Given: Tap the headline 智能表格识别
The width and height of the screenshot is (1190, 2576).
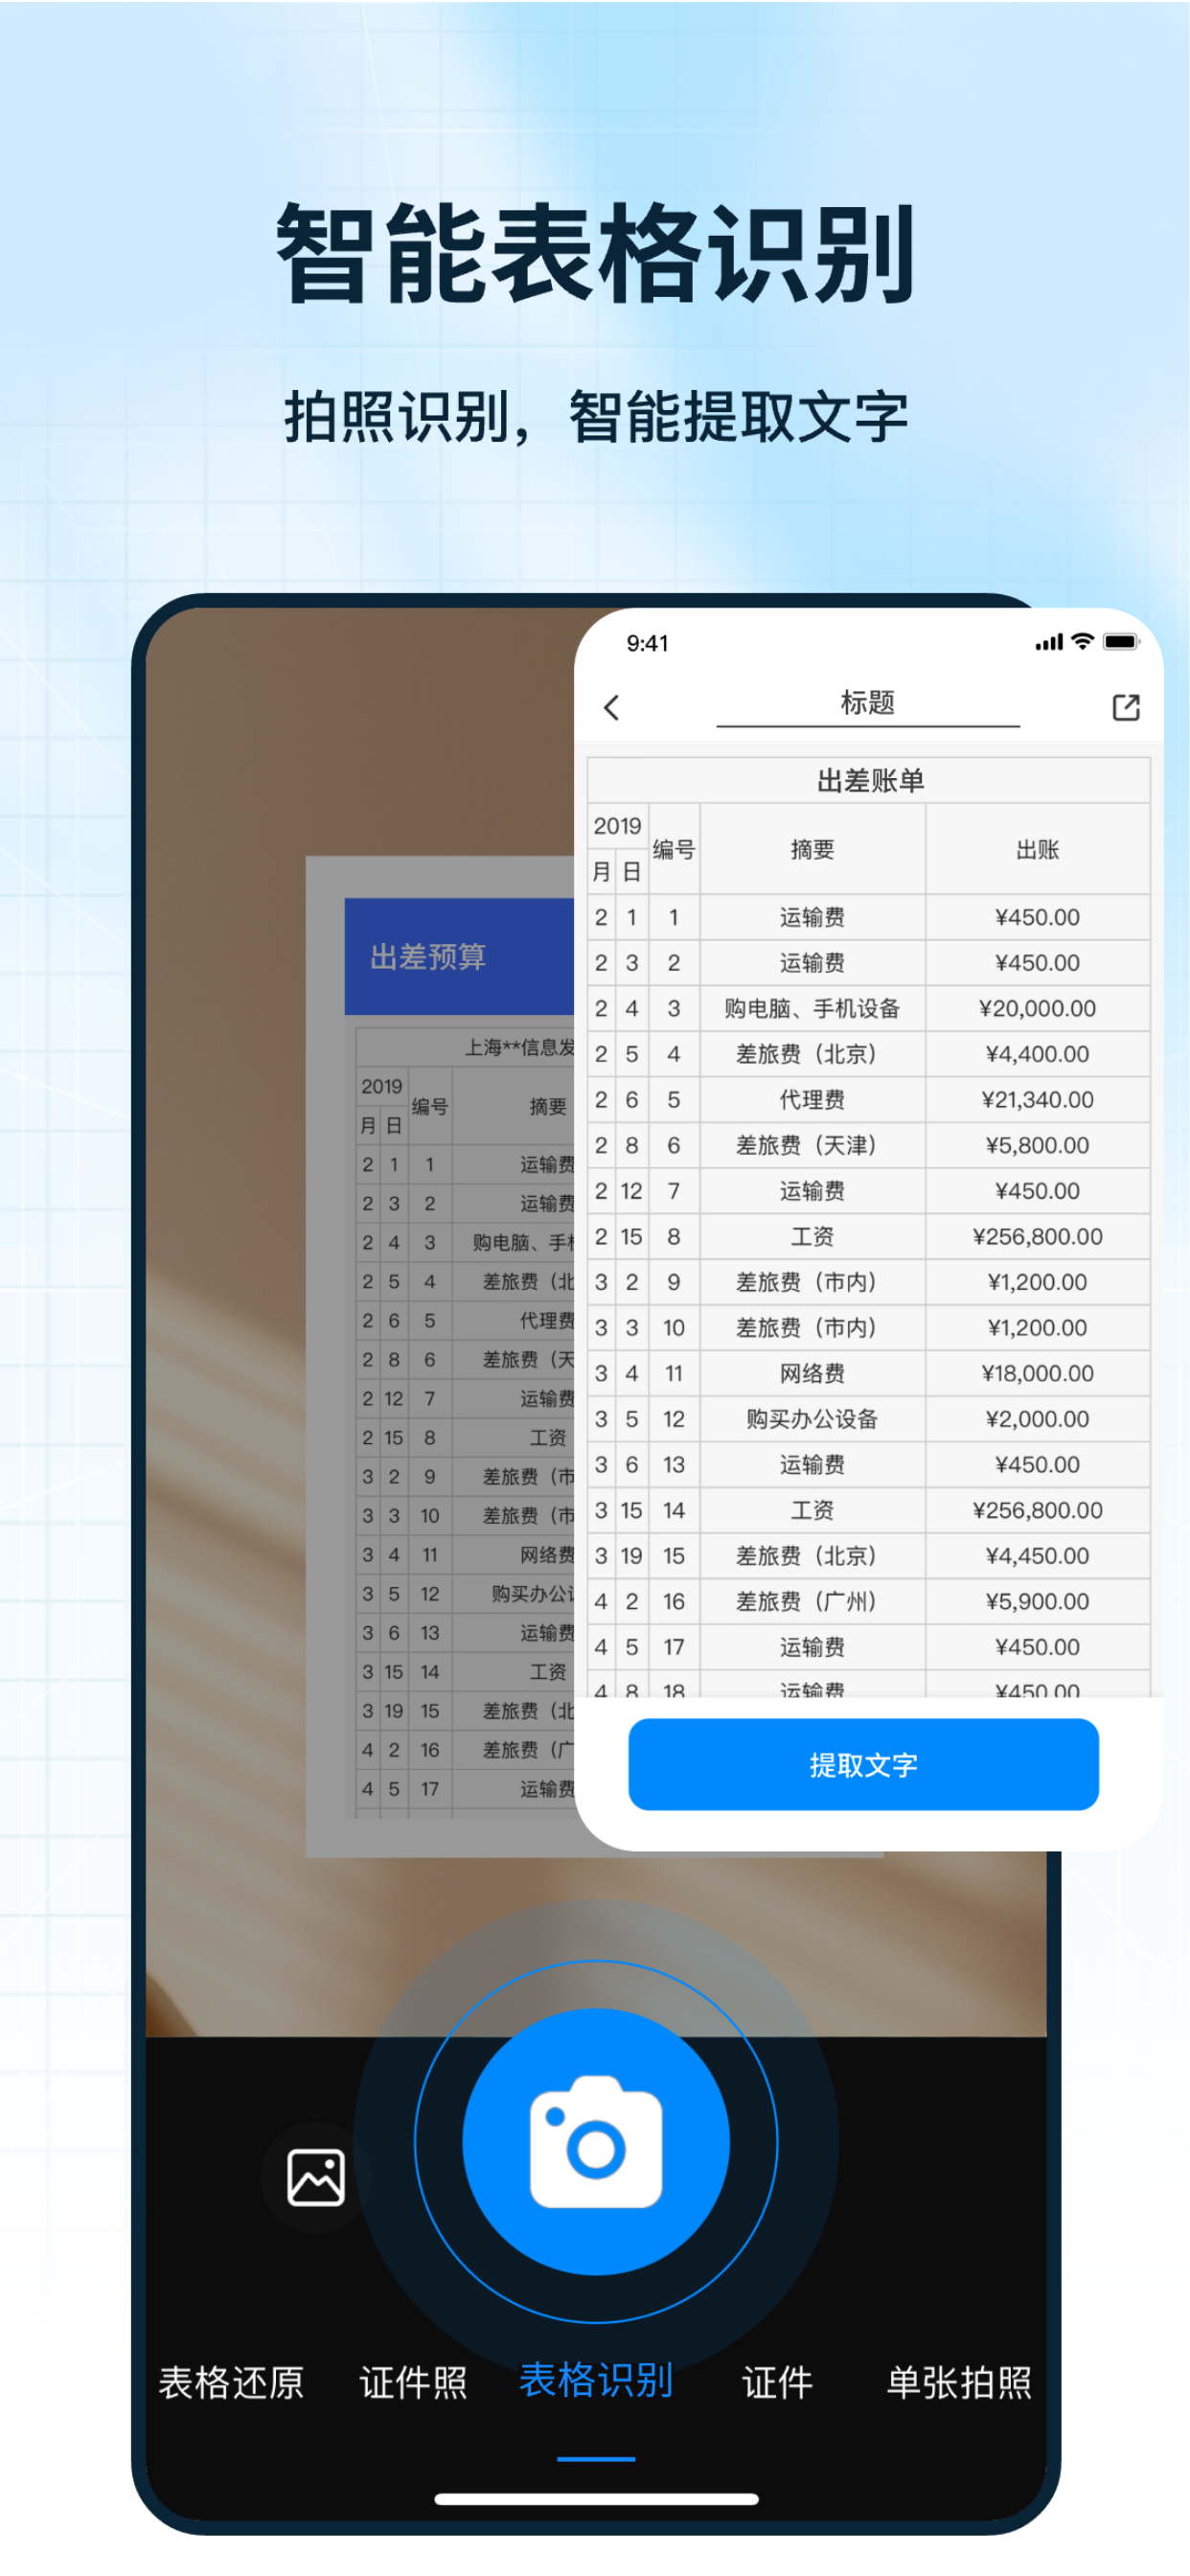Looking at the screenshot, I should (x=596, y=253).
